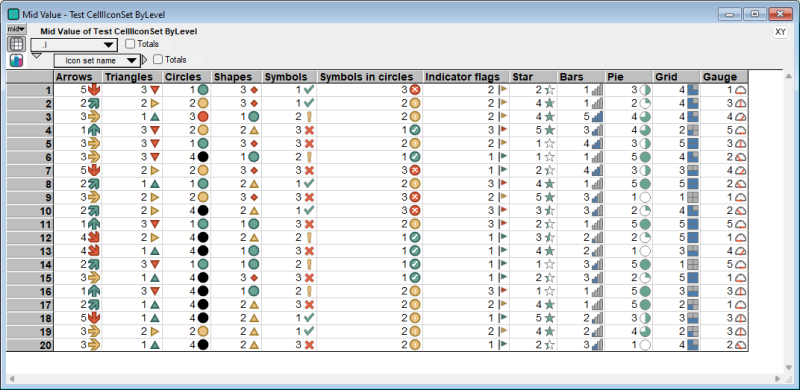Click the horizontal scrollbar right arrow
Screen dimensions: 800x390
[x=778, y=379]
